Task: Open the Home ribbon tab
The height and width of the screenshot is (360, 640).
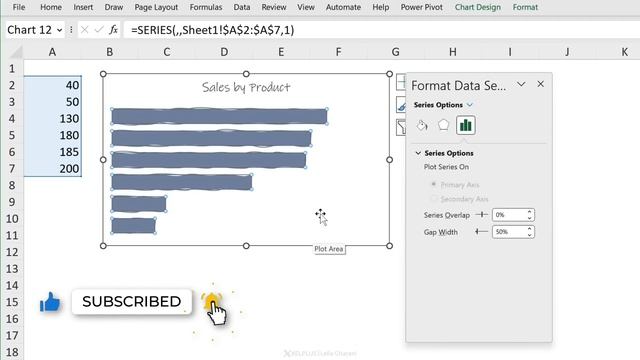Action: tap(51, 7)
